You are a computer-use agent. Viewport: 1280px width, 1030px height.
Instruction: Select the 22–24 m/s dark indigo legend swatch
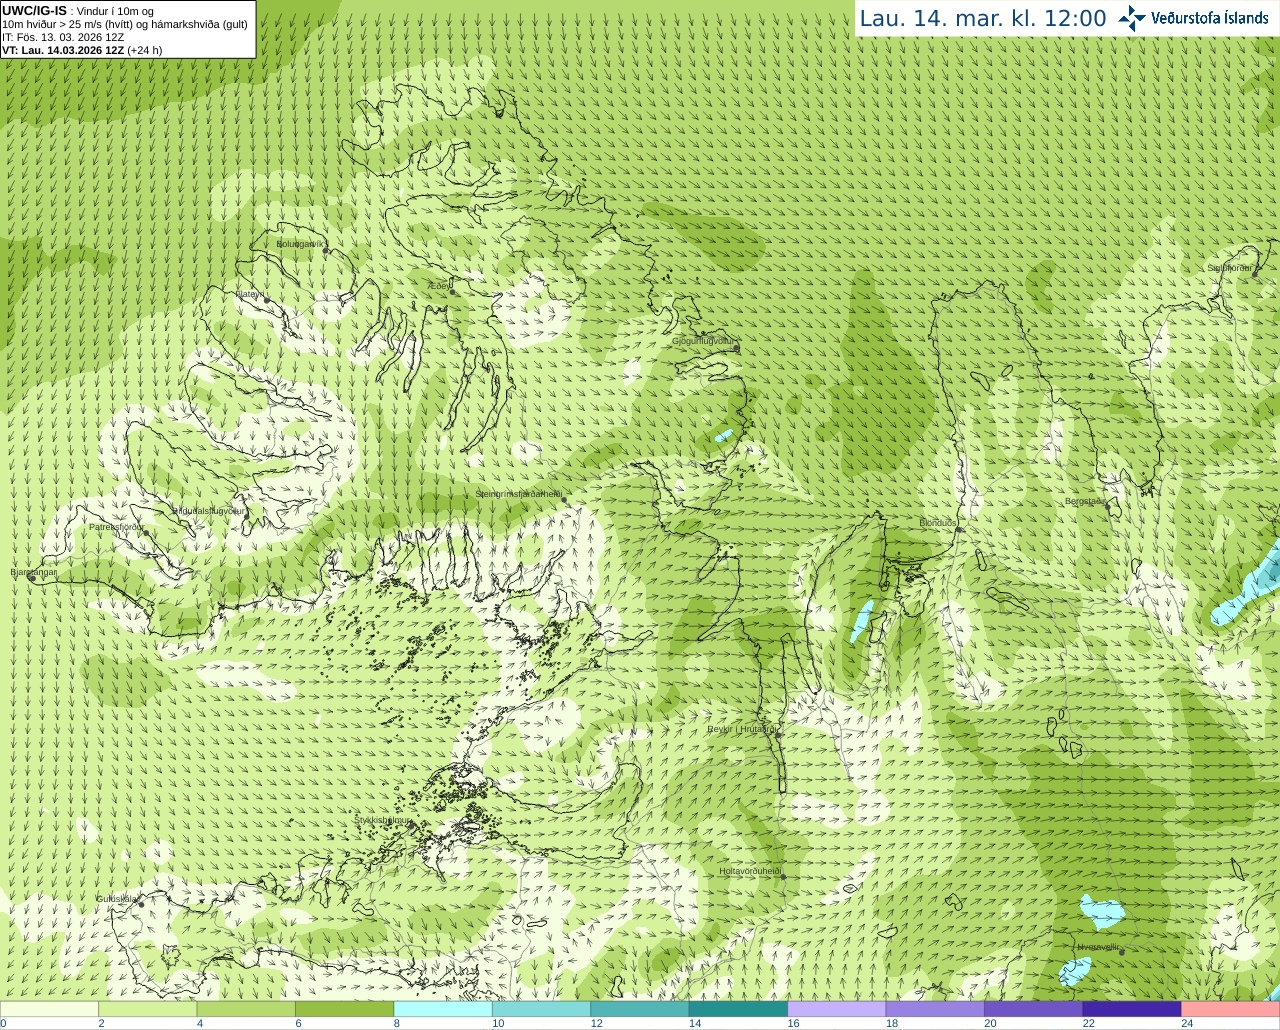click(x=1132, y=1009)
